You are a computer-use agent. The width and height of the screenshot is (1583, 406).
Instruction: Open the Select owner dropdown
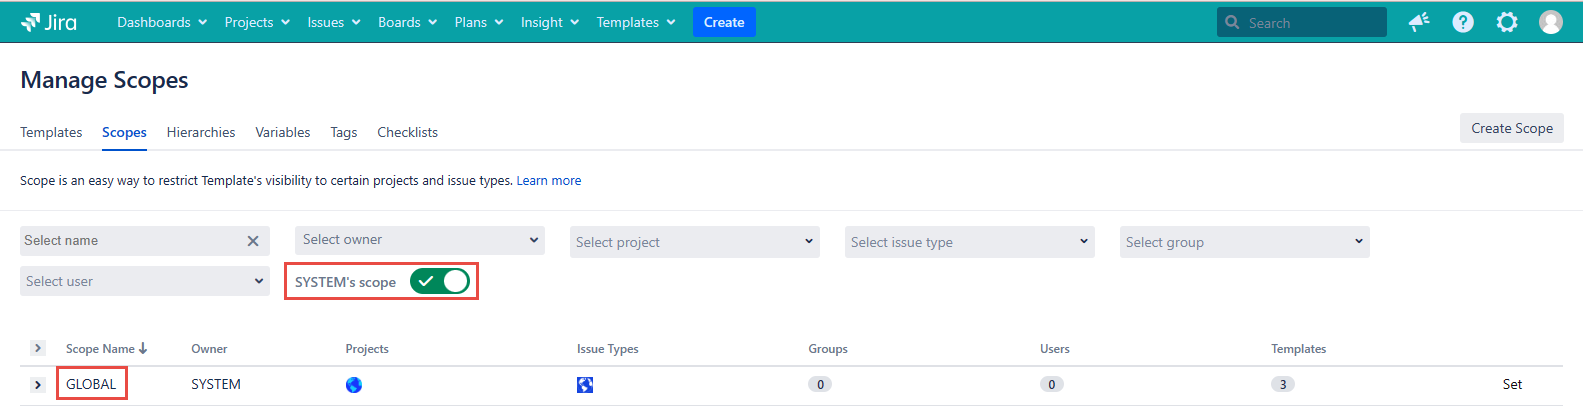point(420,240)
